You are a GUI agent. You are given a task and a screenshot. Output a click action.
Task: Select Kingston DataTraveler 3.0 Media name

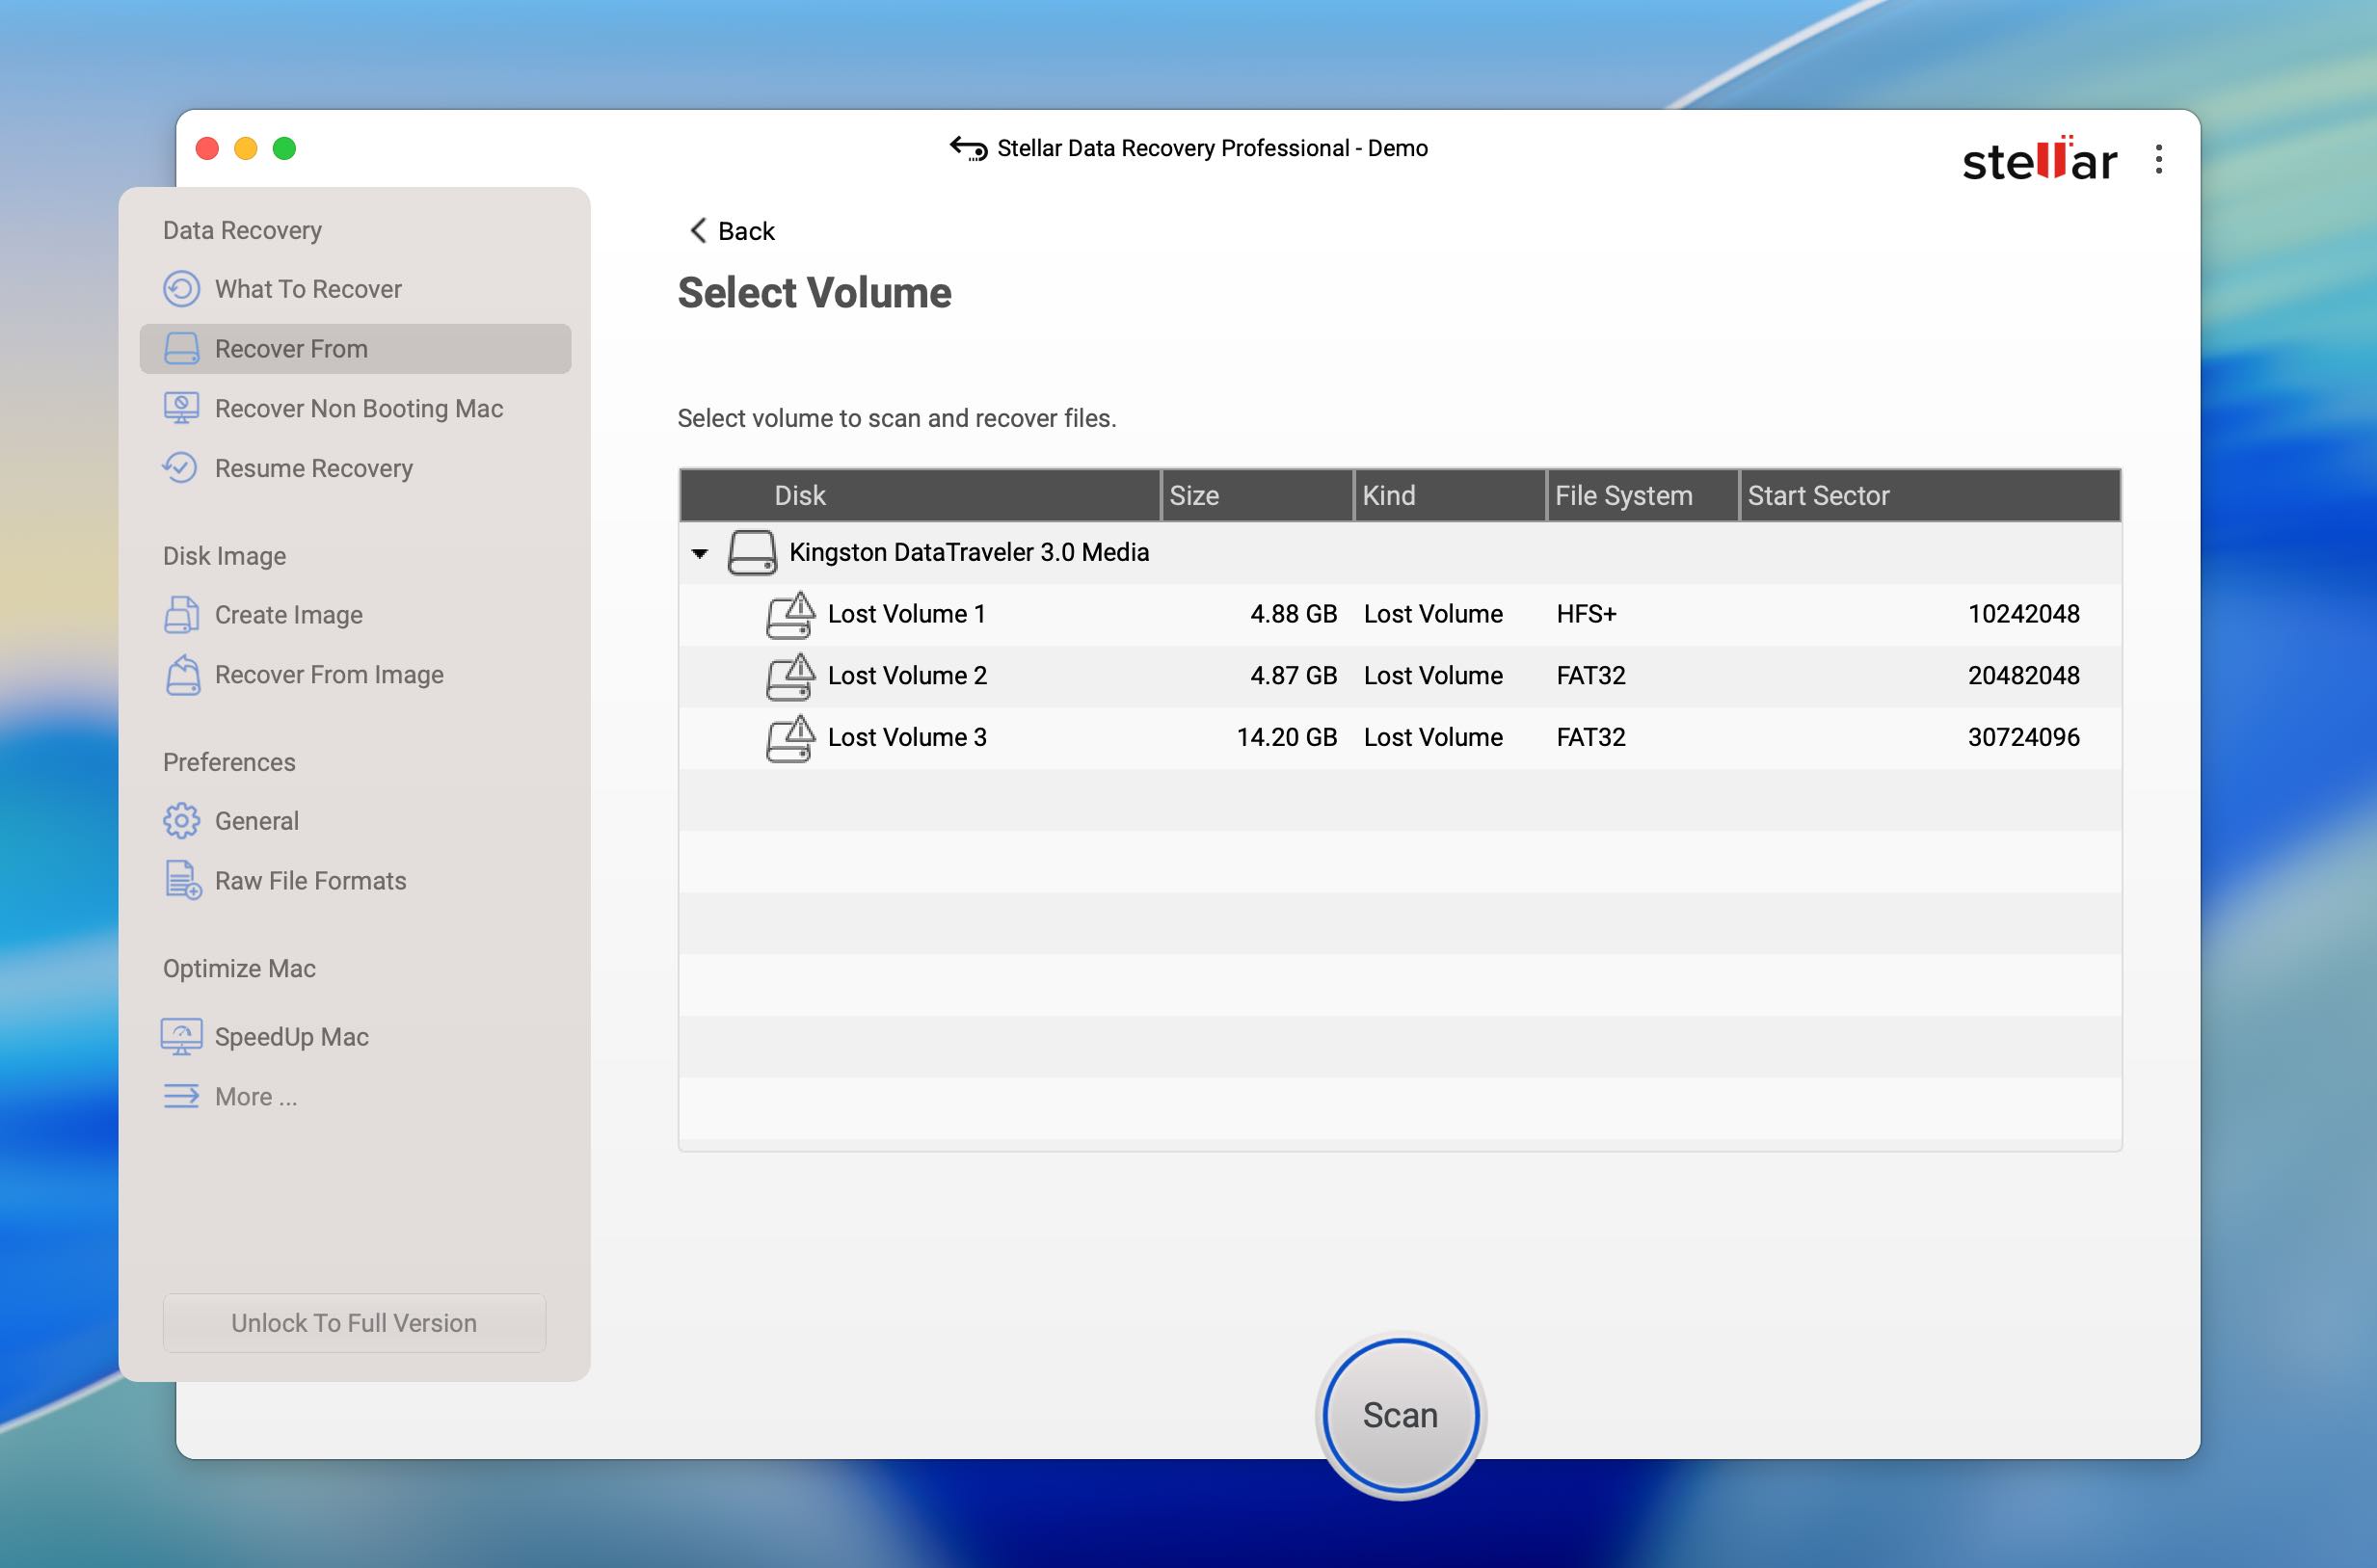point(969,552)
